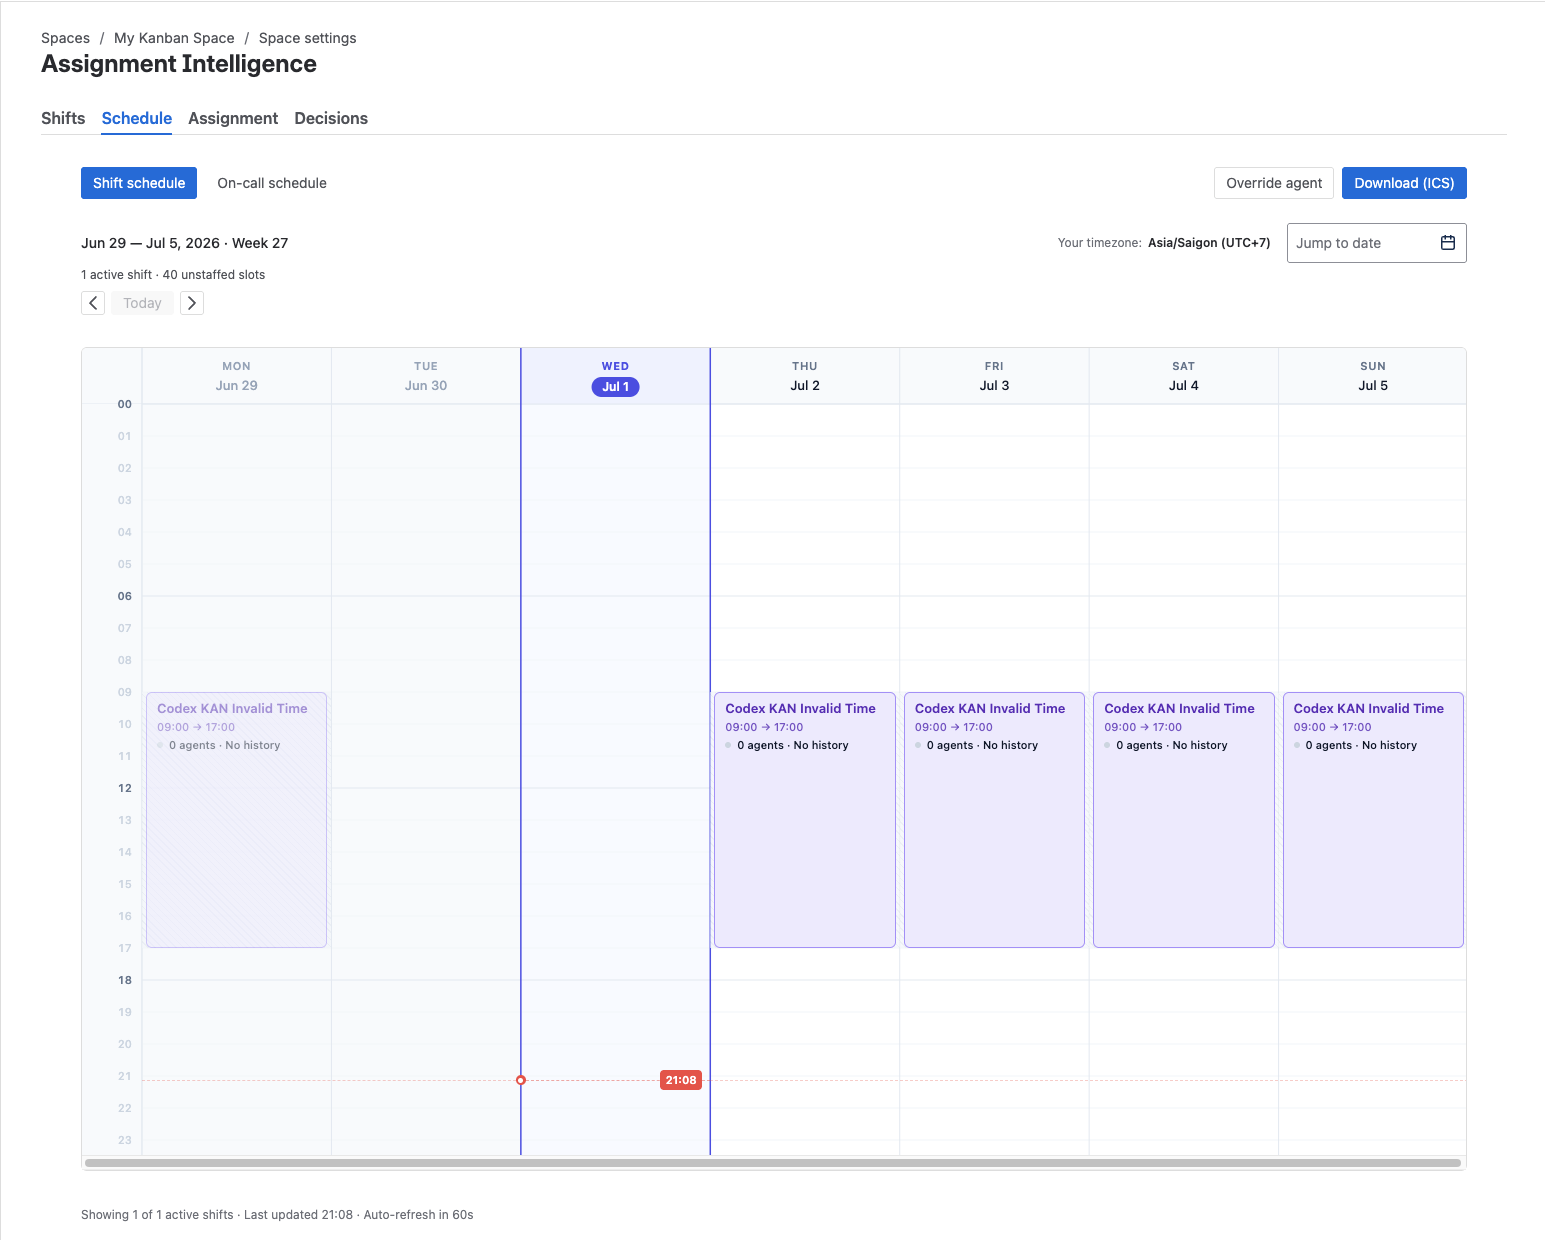Select the Wed Jul 1 day header
1545x1240 pixels.
(x=615, y=377)
